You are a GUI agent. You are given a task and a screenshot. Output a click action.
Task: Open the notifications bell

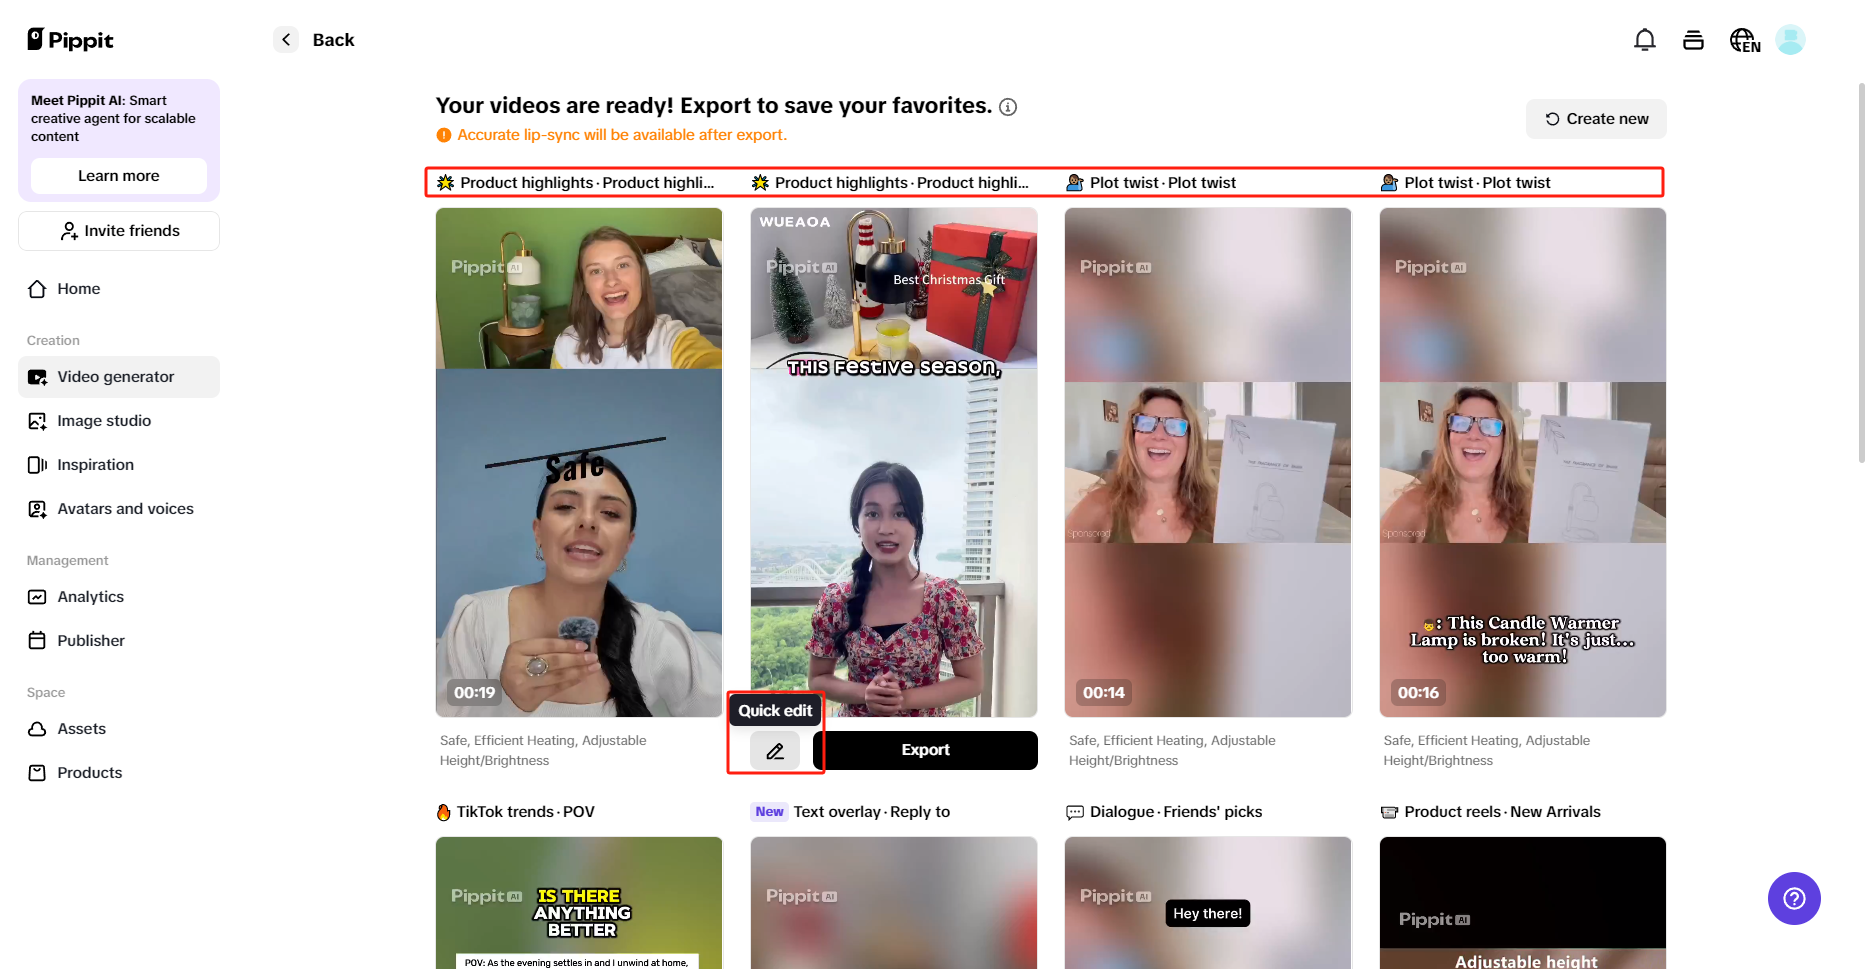[x=1644, y=39]
